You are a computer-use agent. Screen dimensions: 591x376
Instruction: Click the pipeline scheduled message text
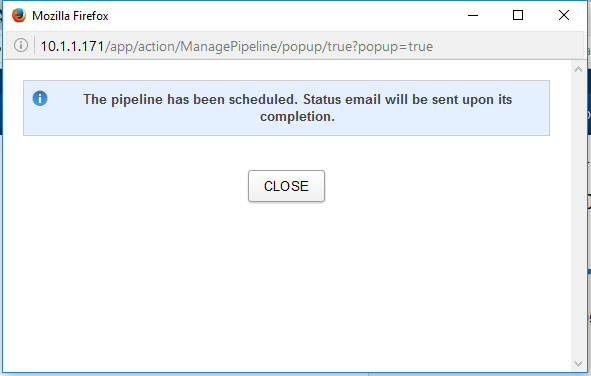(x=297, y=108)
